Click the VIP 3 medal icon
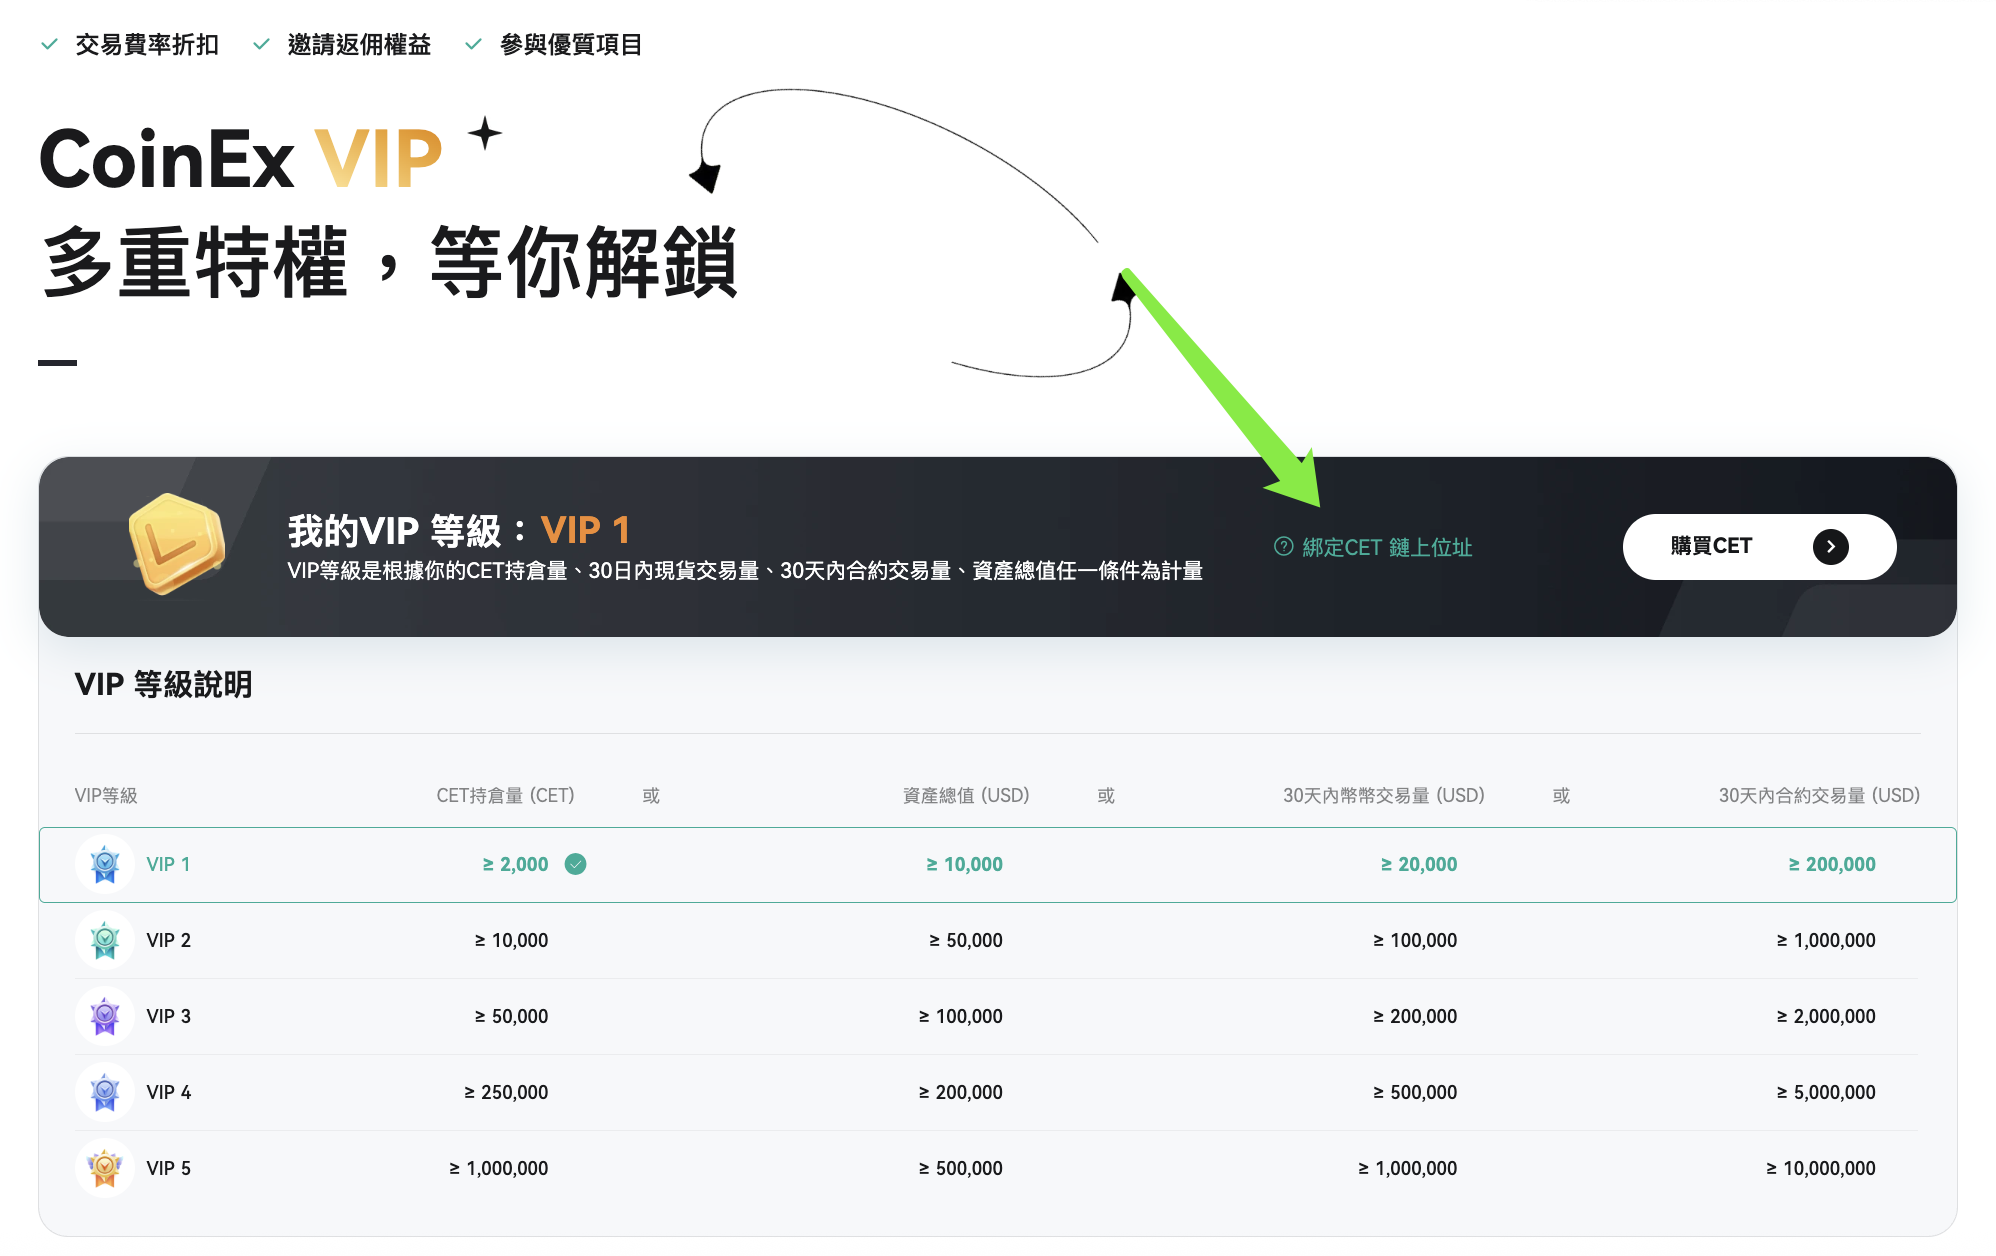The image size is (1996, 1256). point(105,1016)
